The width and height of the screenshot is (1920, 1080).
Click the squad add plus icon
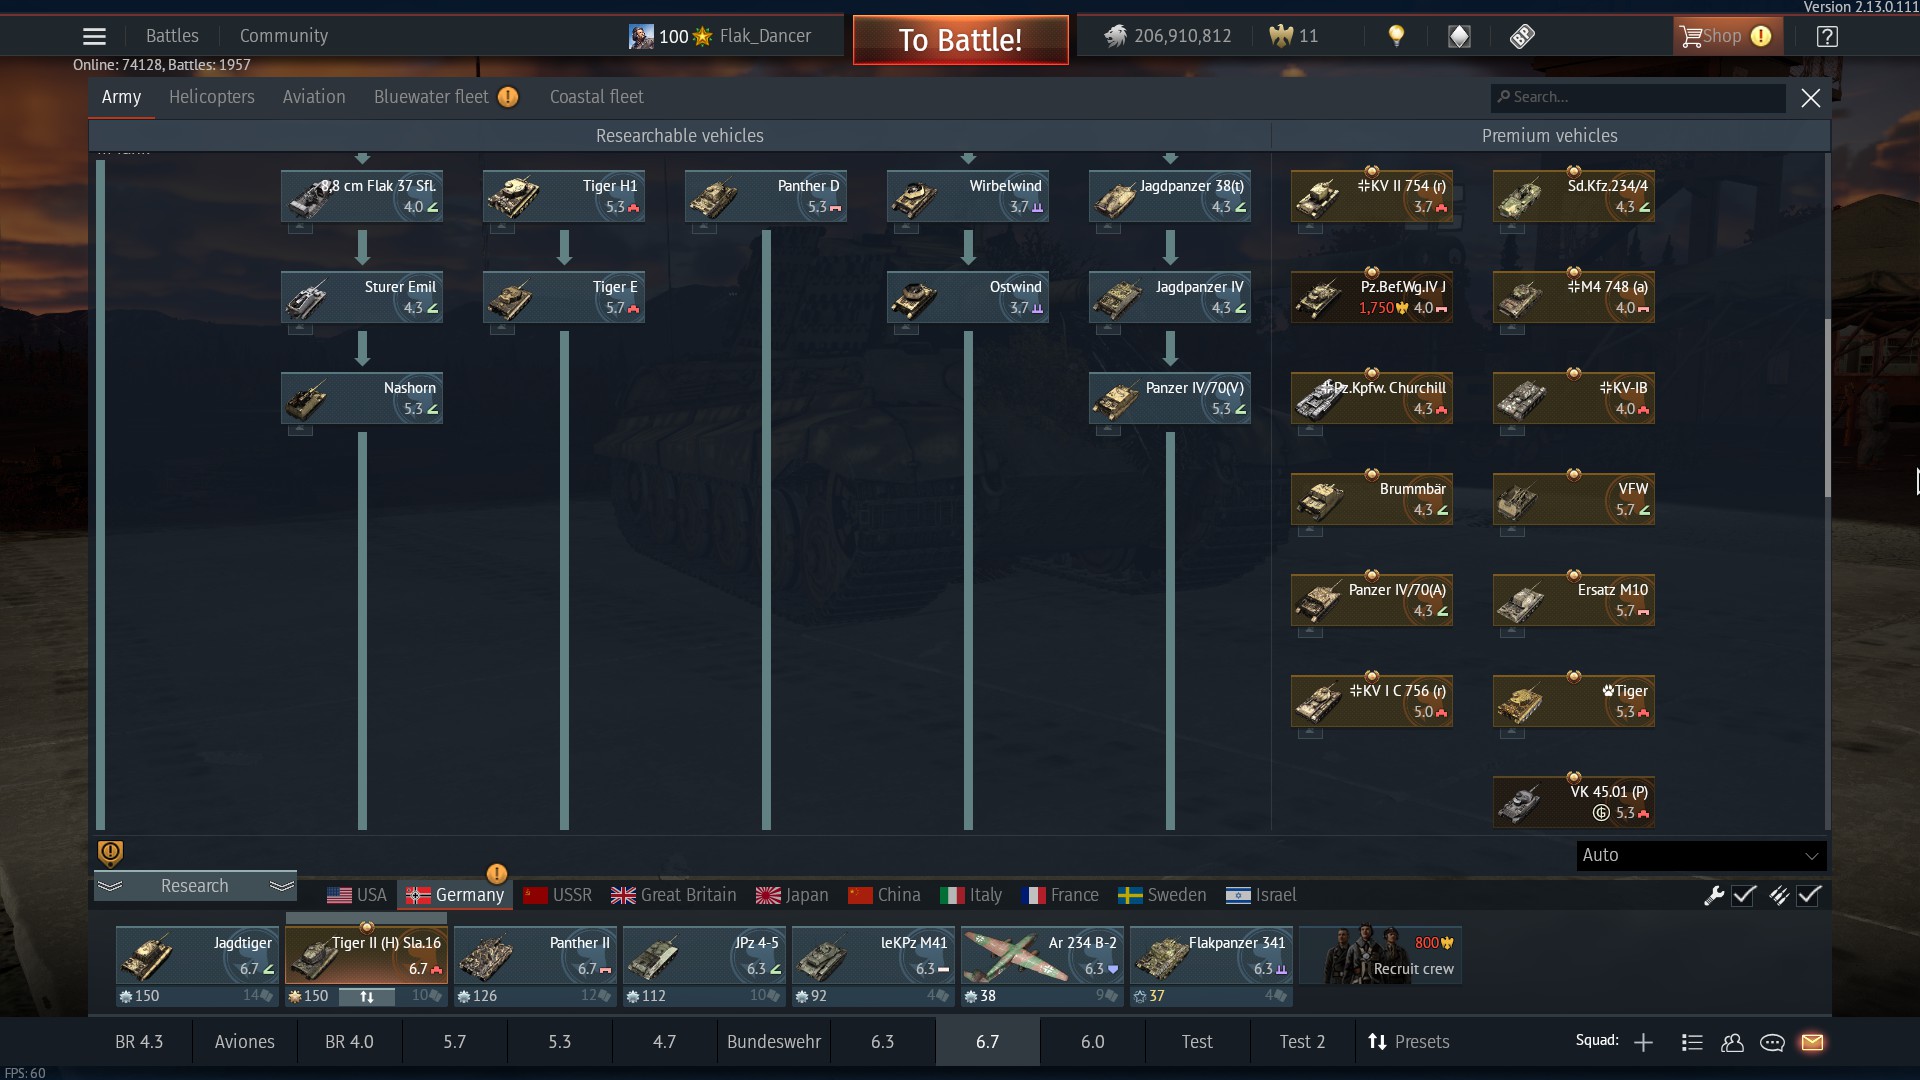click(x=1643, y=1042)
